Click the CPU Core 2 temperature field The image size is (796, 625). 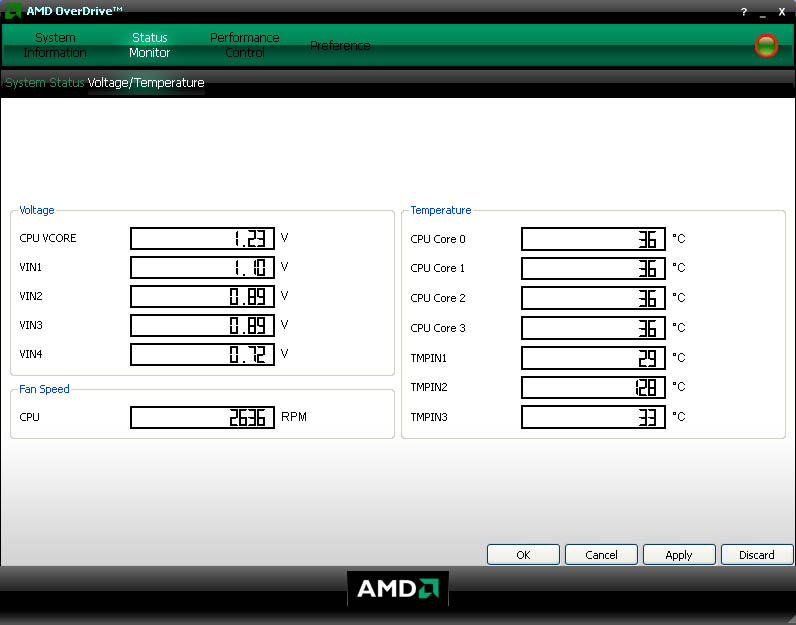(593, 298)
